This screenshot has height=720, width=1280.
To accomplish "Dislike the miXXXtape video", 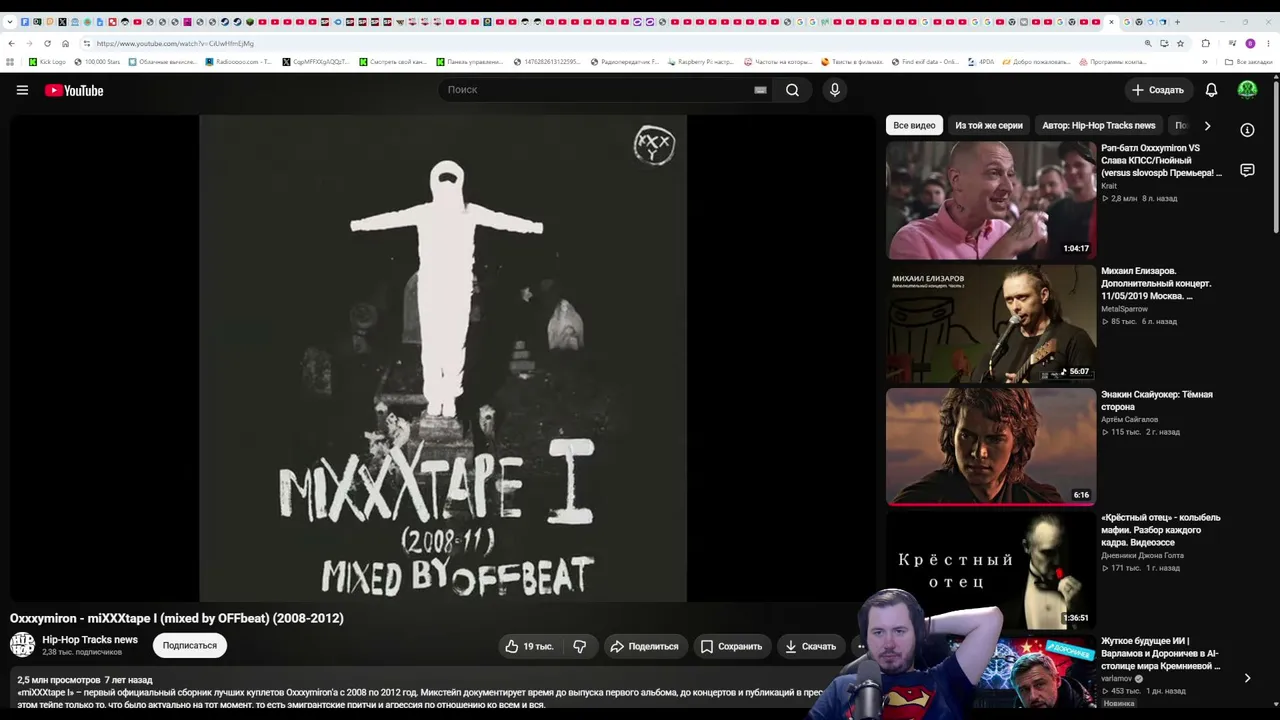I will coord(580,646).
